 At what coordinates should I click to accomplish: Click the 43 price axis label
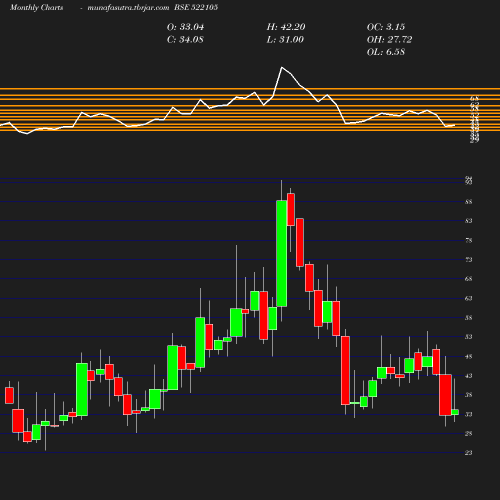(469, 376)
